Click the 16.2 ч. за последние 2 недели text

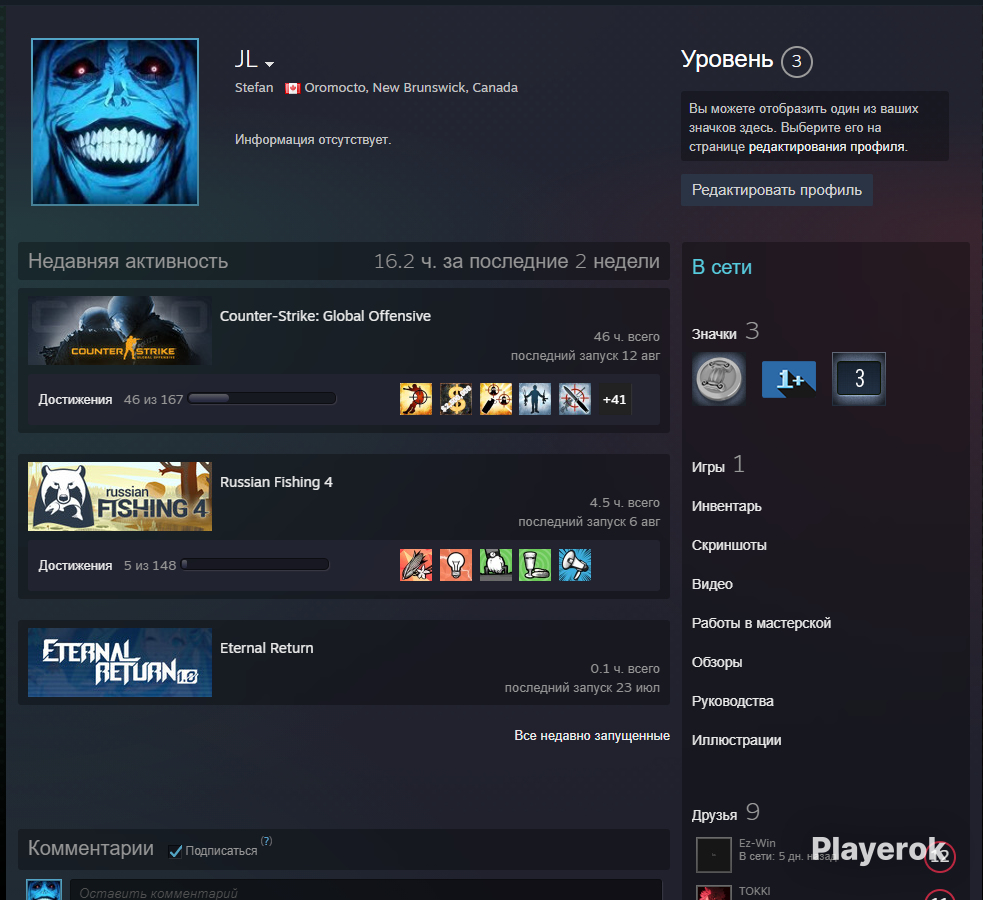click(x=517, y=261)
